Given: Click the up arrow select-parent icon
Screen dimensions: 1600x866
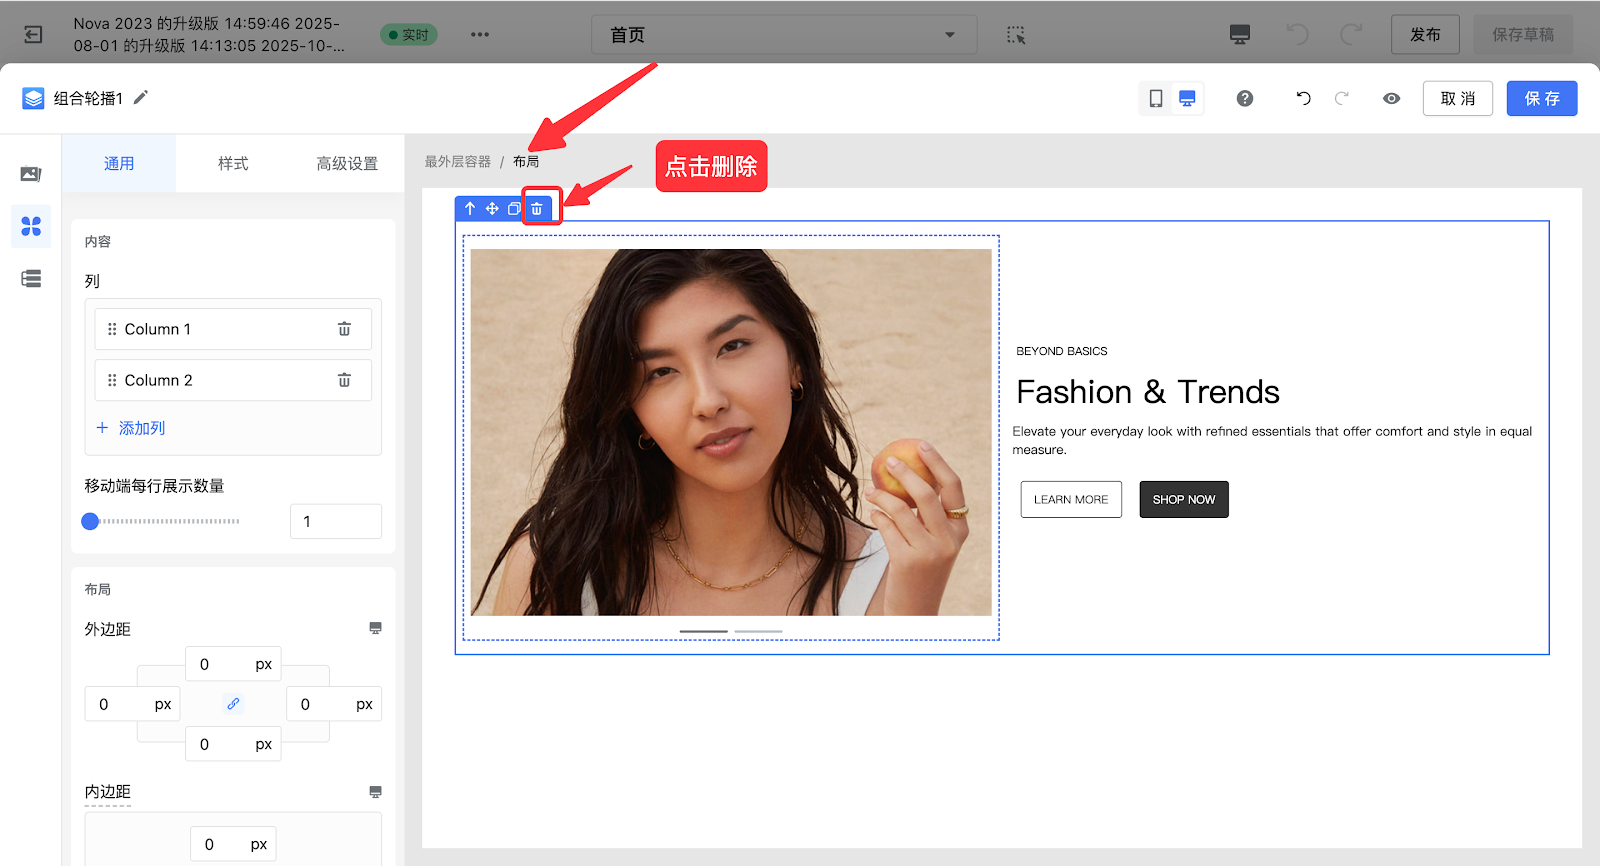Looking at the screenshot, I should (470, 209).
